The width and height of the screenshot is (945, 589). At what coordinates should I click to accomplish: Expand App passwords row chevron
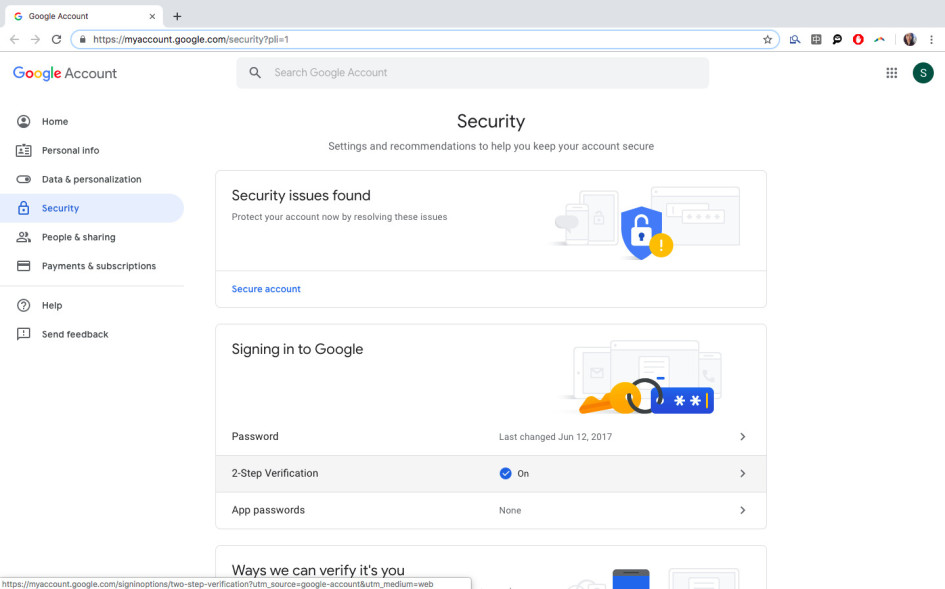(742, 510)
